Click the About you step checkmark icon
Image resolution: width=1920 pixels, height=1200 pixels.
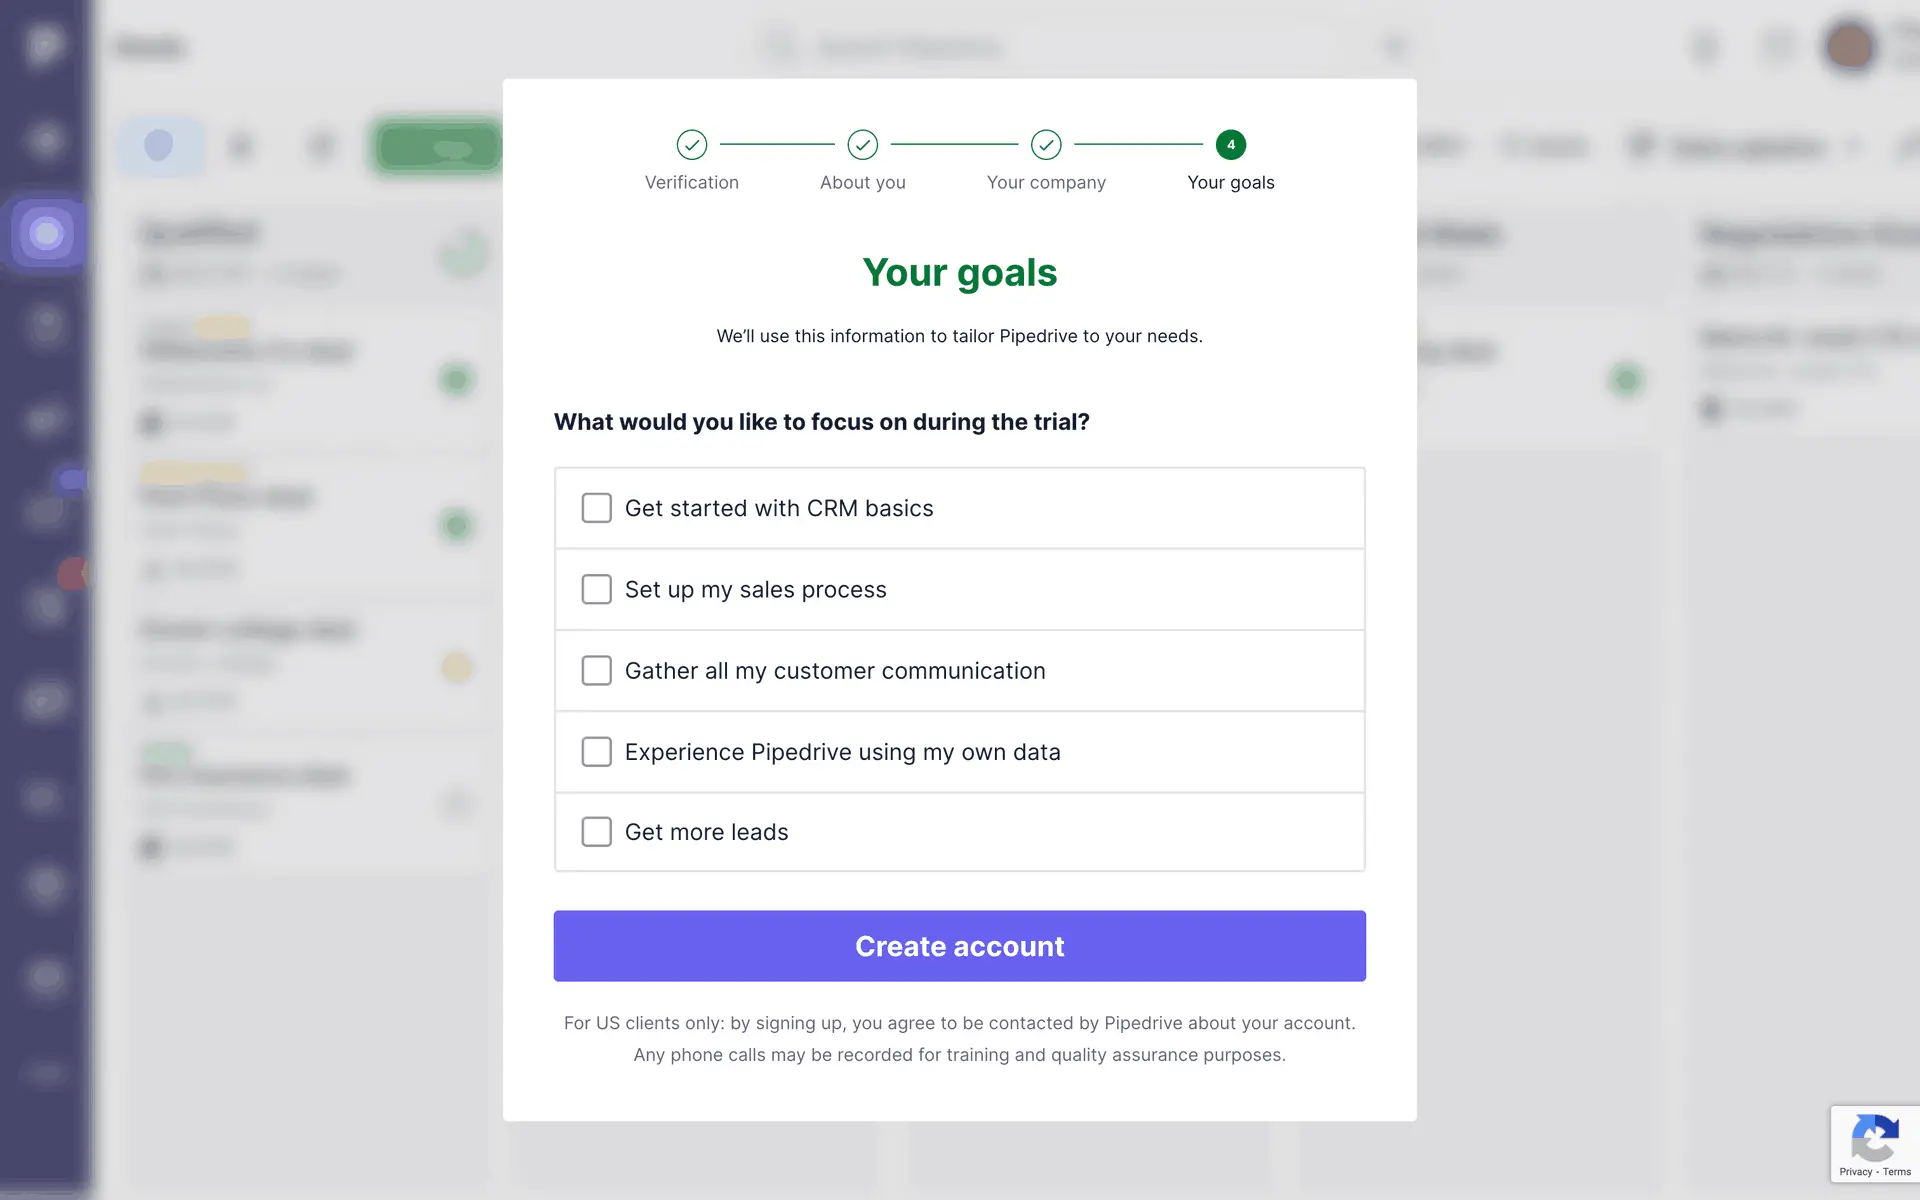(x=862, y=145)
